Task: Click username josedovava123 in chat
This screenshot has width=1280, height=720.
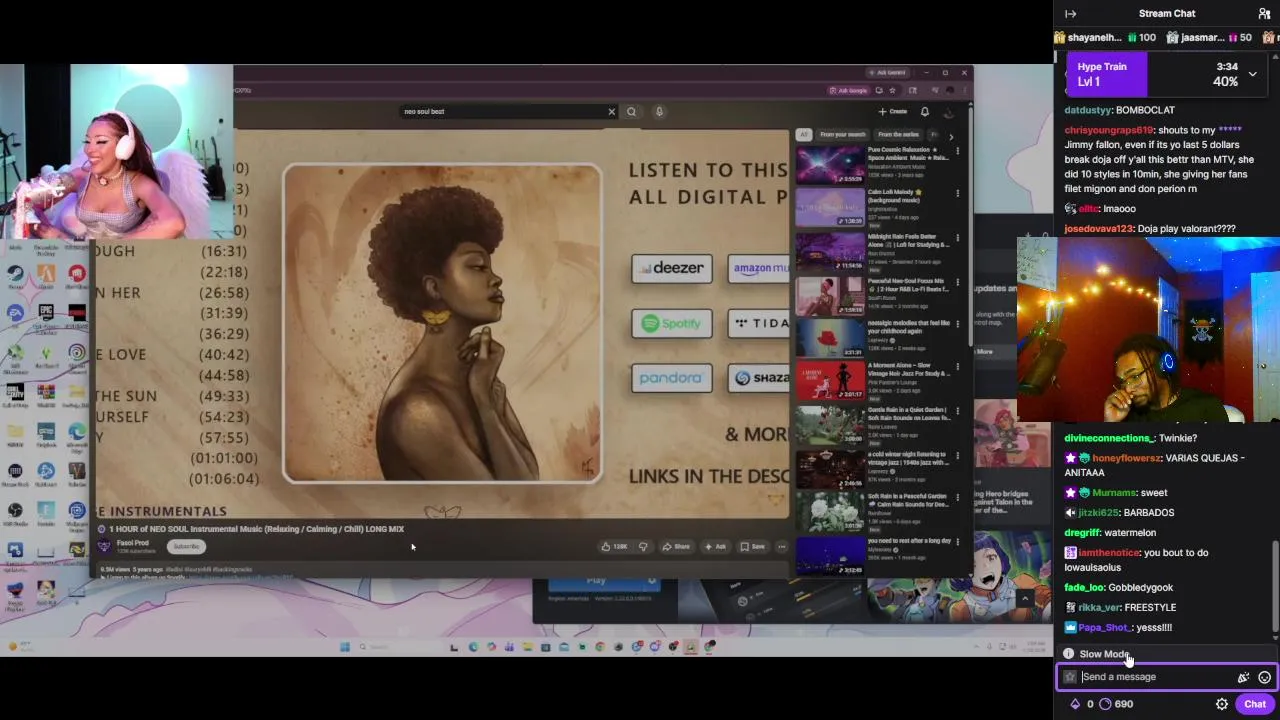Action: pyautogui.click(x=1098, y=229)
